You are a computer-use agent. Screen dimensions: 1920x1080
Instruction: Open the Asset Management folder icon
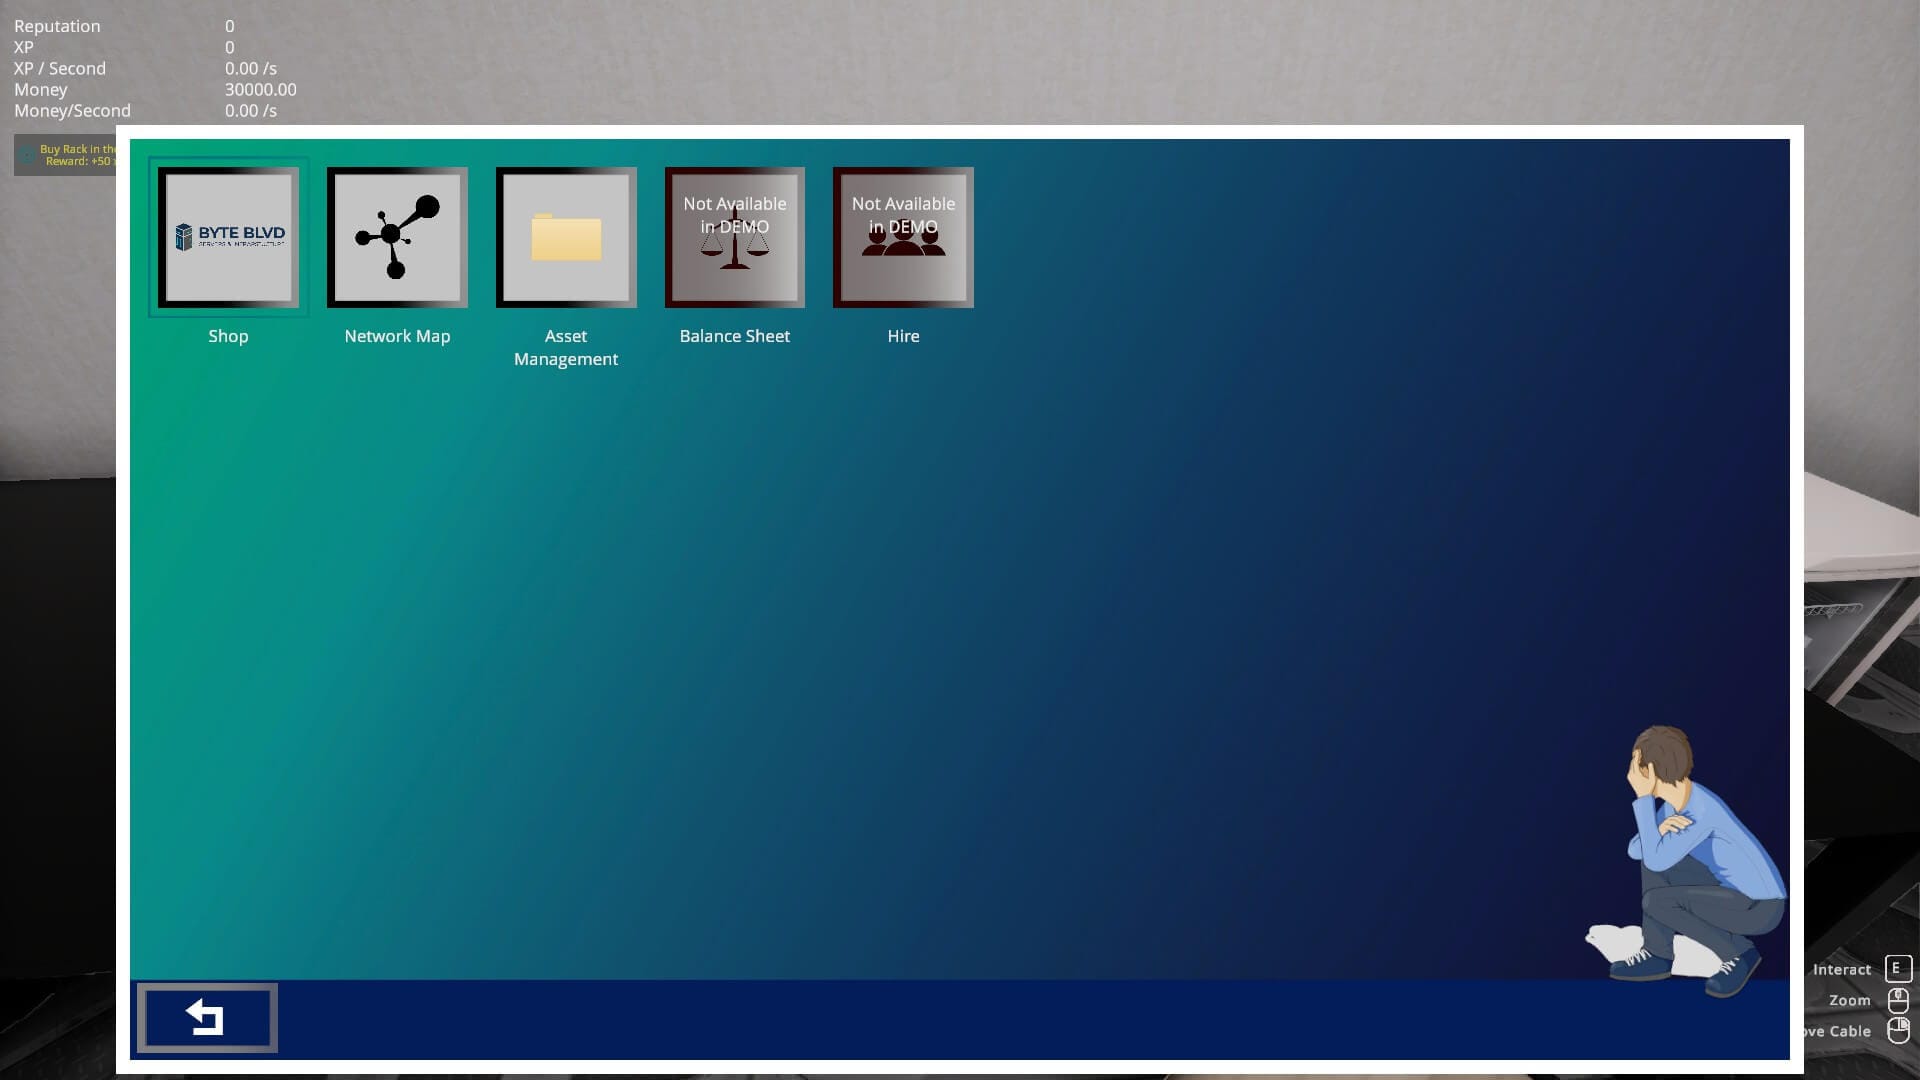[x=566, y=237]
